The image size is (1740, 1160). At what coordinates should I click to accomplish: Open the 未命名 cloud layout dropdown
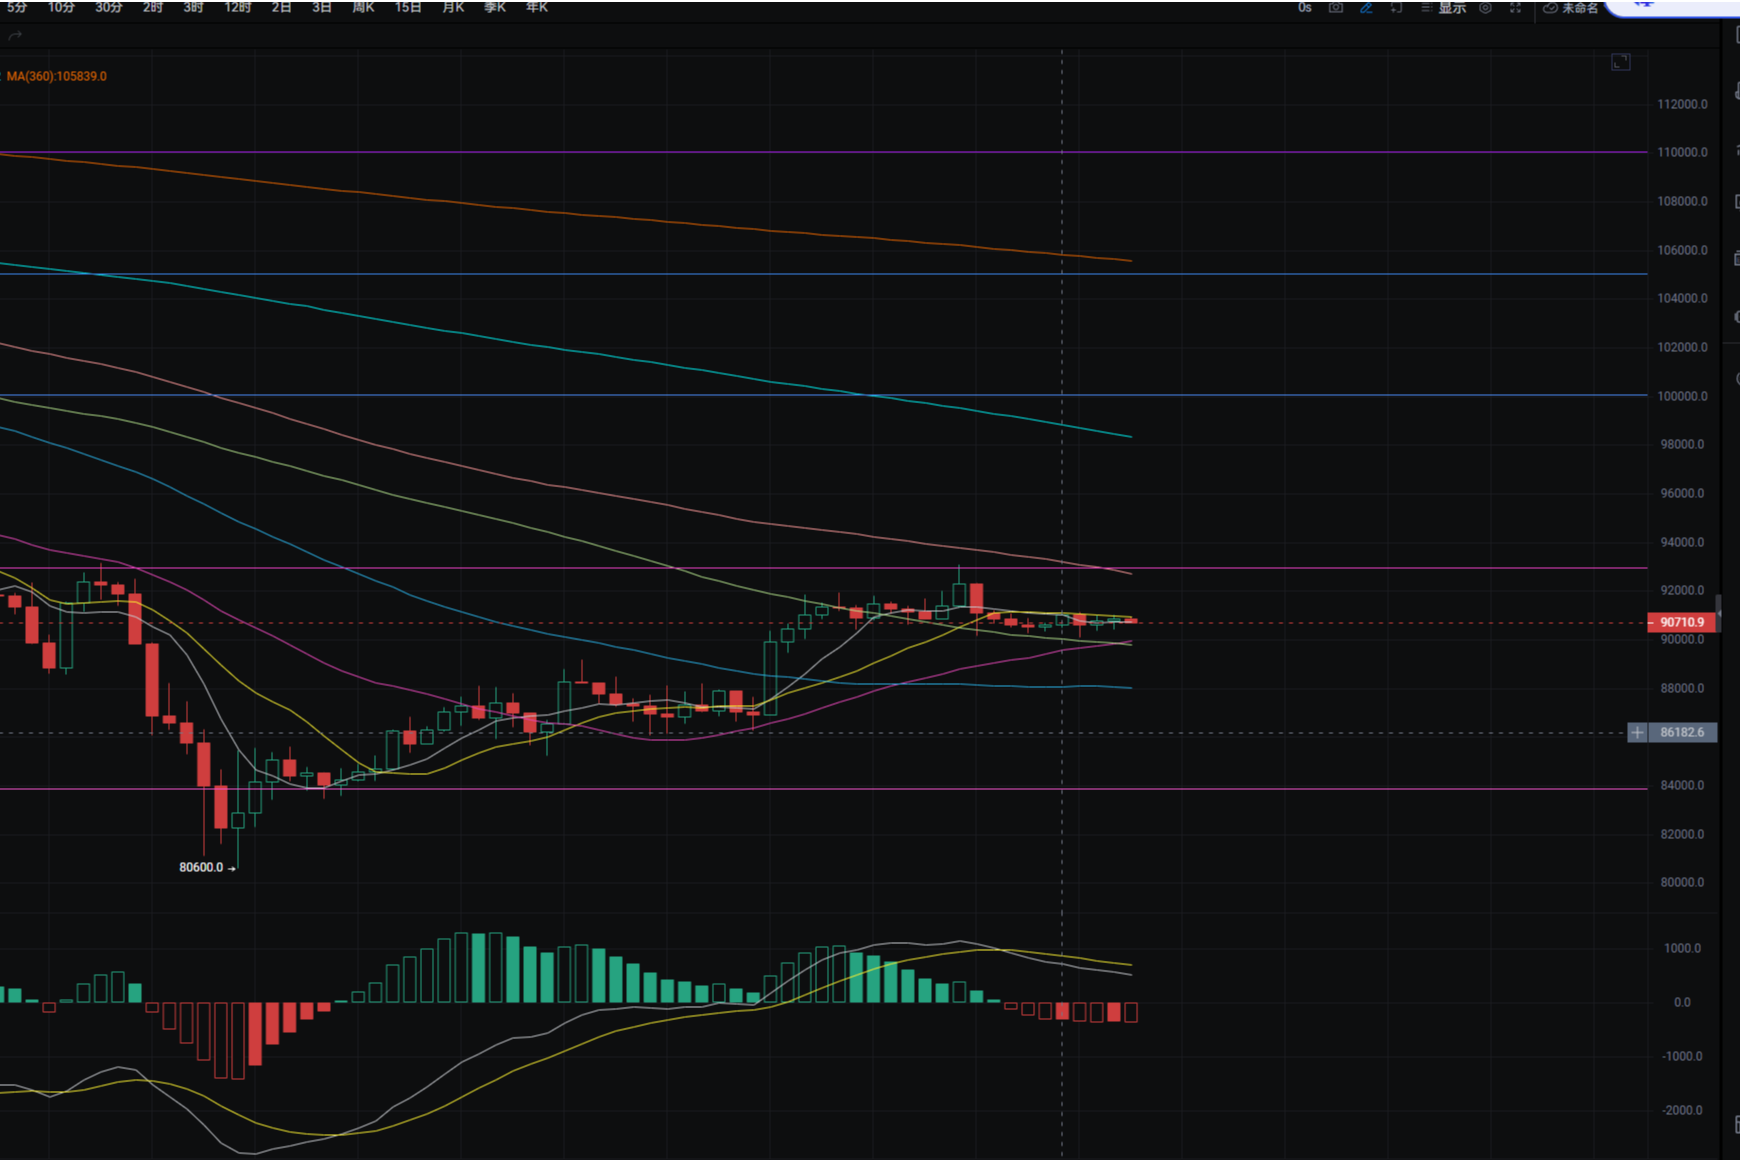click(x=1571, y=8)
